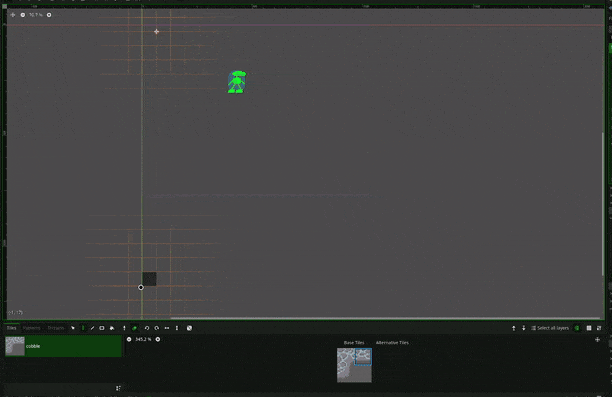This screenshot has width=612, height=397.
Task: Open the Terrains tab
Action: (55, 328)
